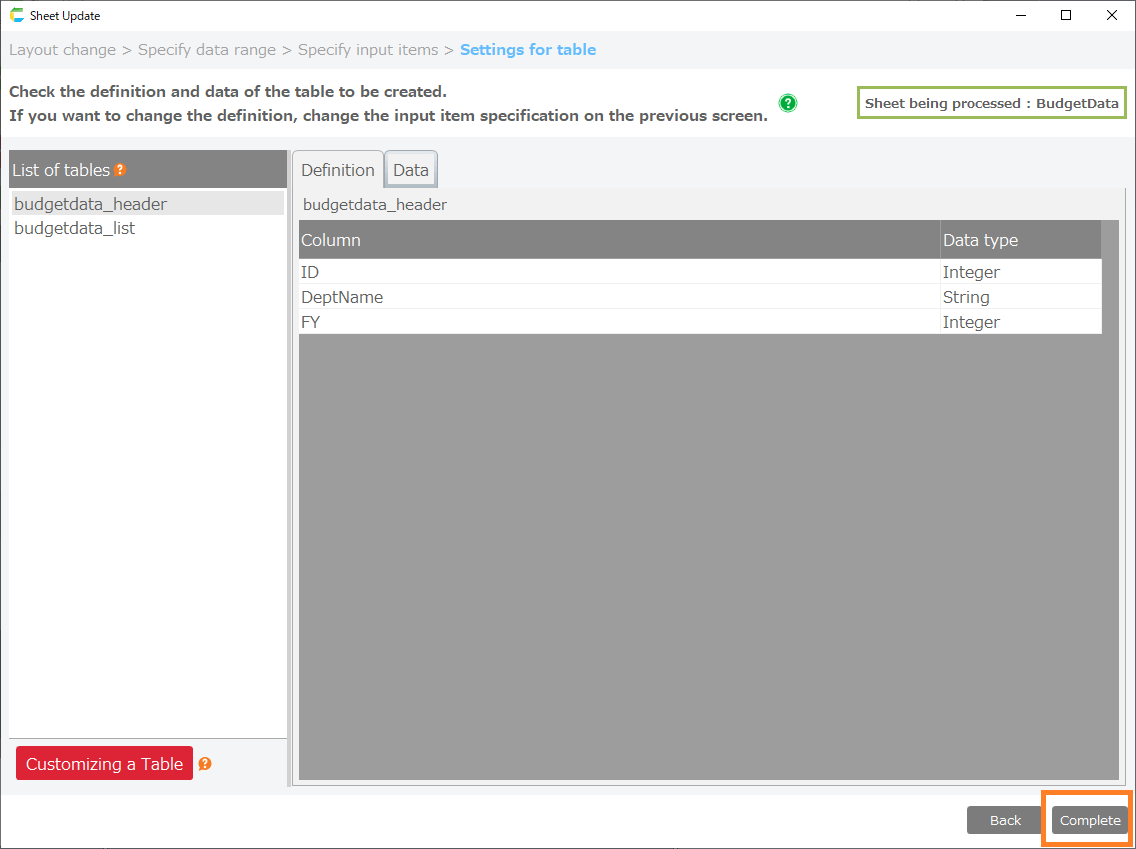Image resolution: width=1136 pixels, height=849 pixels.
Task: Click the orange help icon beside Customizing a Table
Action: click(x=205, y=764)
